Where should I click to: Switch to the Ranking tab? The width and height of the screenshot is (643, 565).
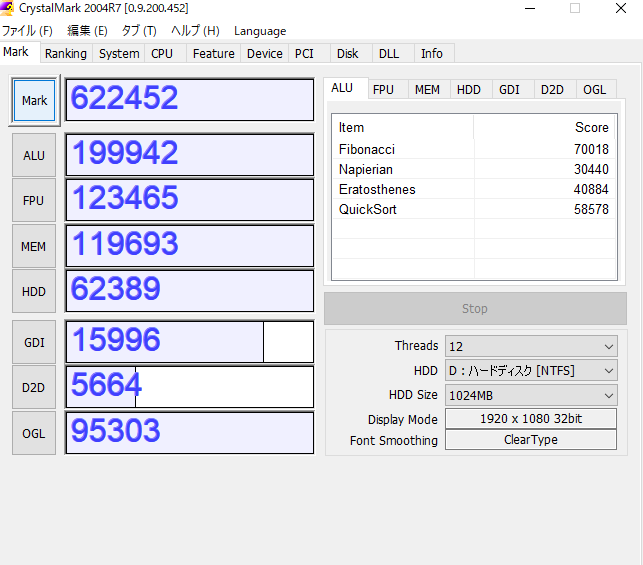pyautogui.click(x=66, y=54)
